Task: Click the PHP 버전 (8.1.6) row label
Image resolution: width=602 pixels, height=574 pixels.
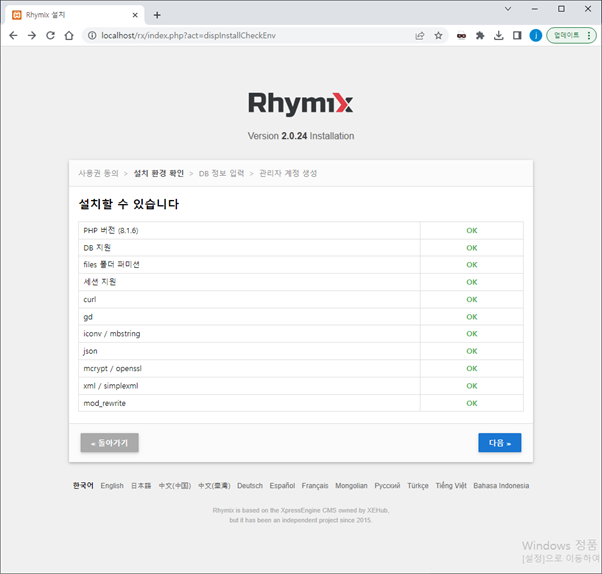Action: click(x=111, y=230)
